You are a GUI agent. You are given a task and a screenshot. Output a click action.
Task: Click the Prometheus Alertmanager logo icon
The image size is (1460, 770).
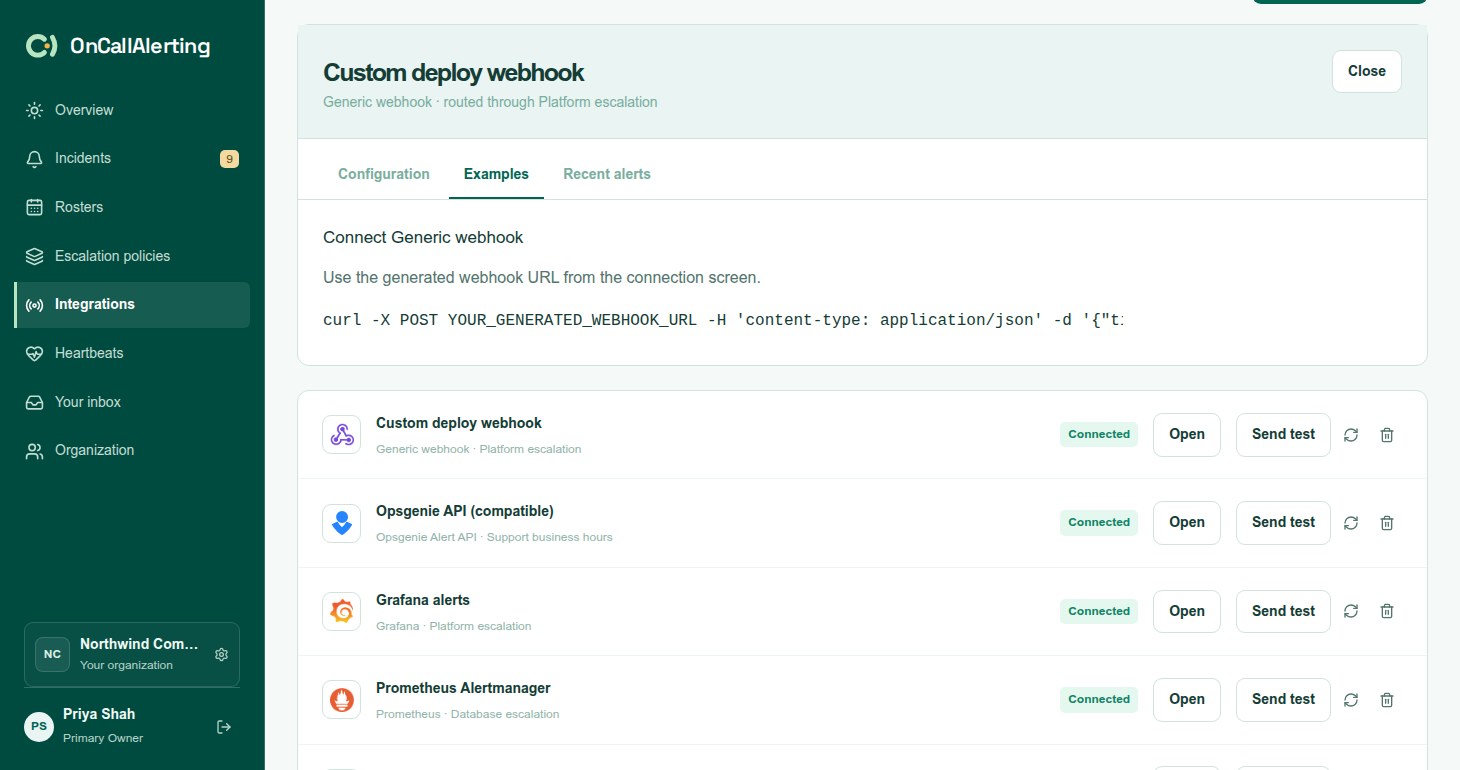click(341, 700)
